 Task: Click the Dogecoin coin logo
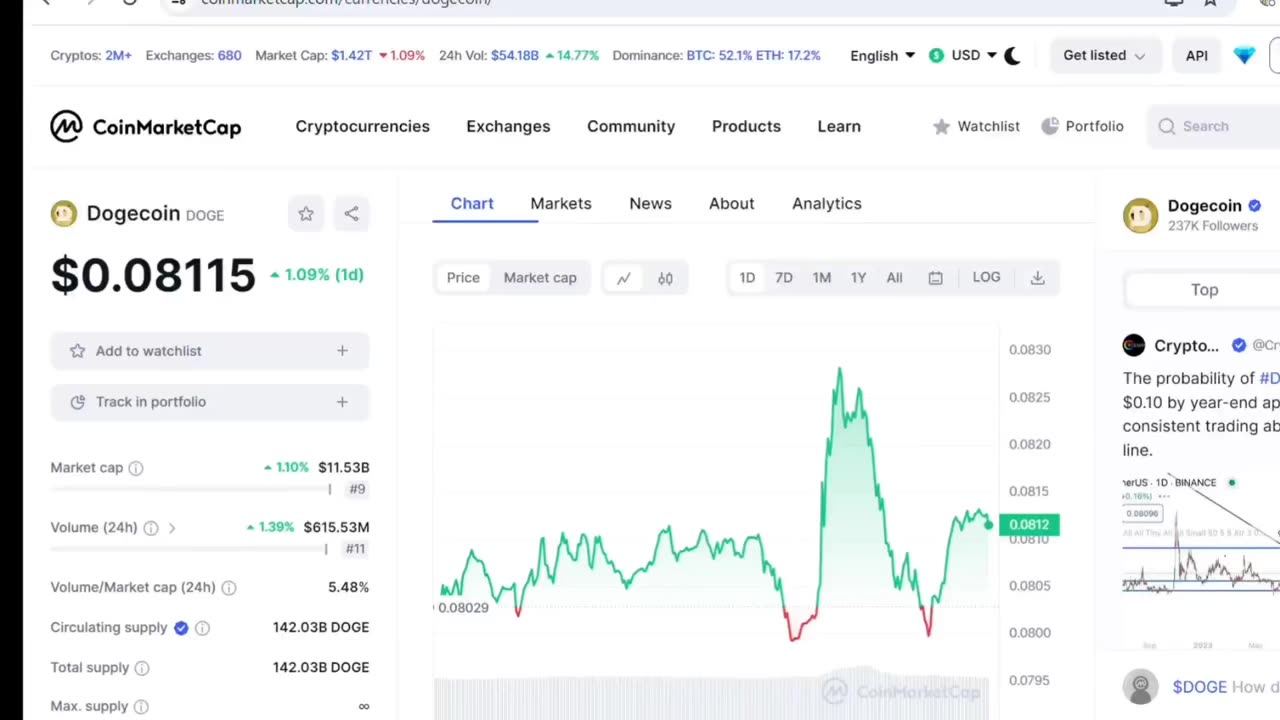click(64, 214)
